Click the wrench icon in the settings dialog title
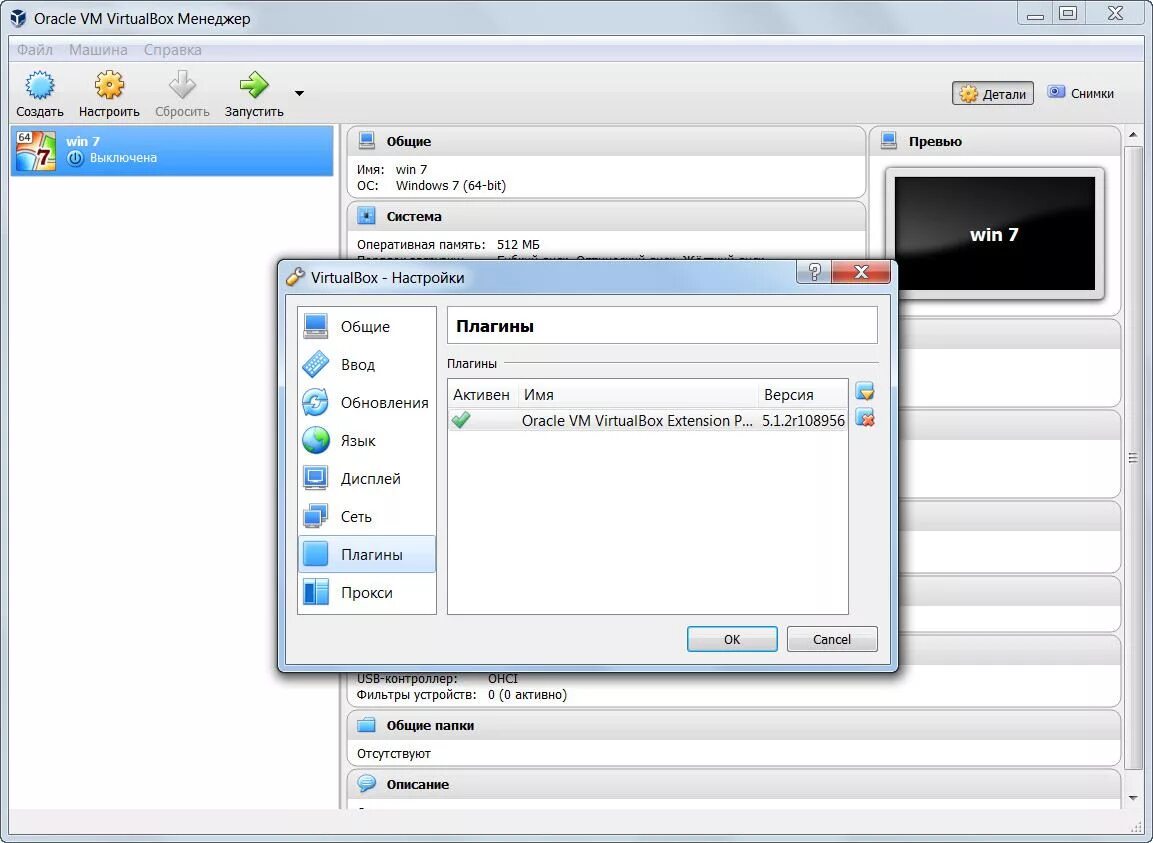Image resolution: width=1153 pixels, height=843 pixels. (296, 277)
